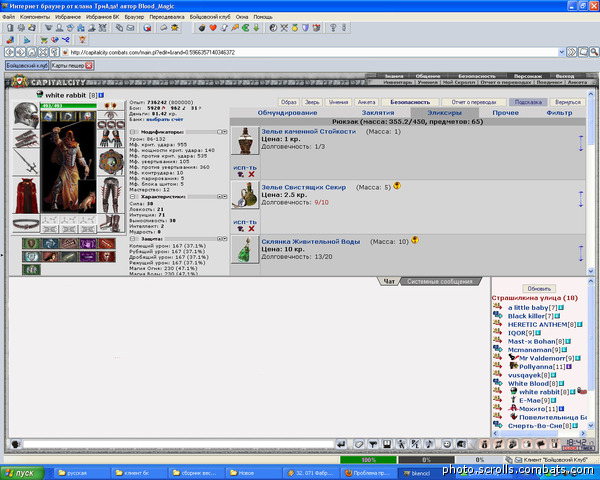Open the Избранное БК menu

point(103,17)
